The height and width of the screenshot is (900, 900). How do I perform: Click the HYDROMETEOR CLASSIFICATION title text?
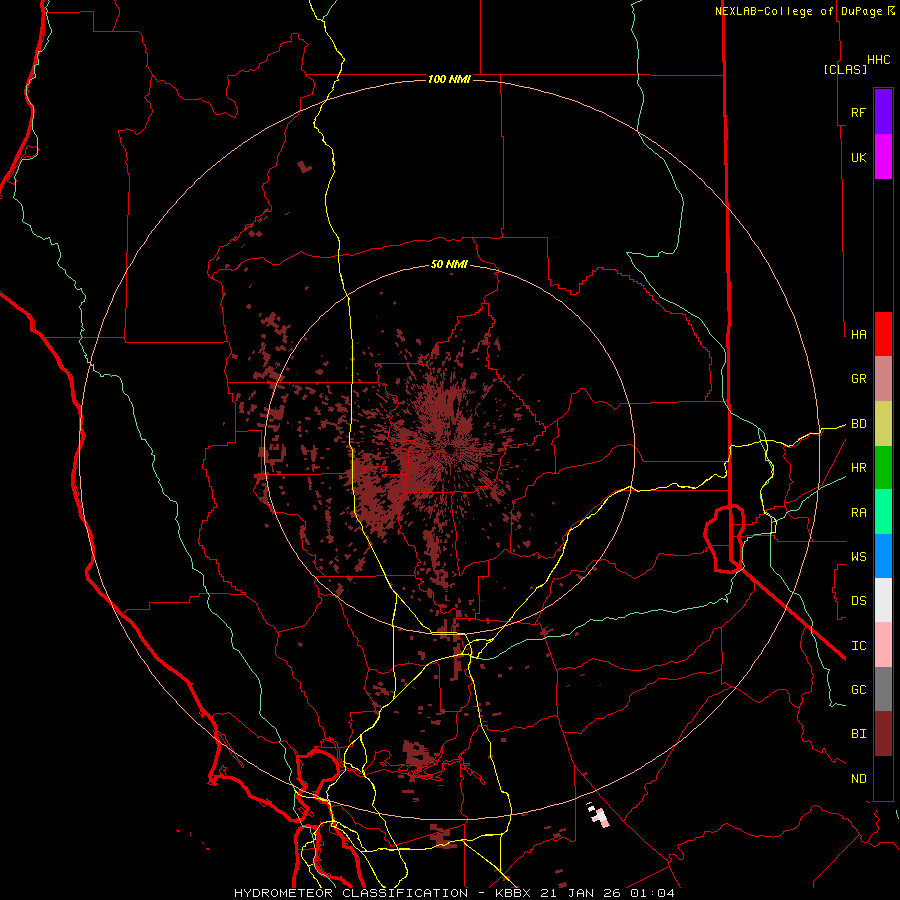(x=351, y=893)
